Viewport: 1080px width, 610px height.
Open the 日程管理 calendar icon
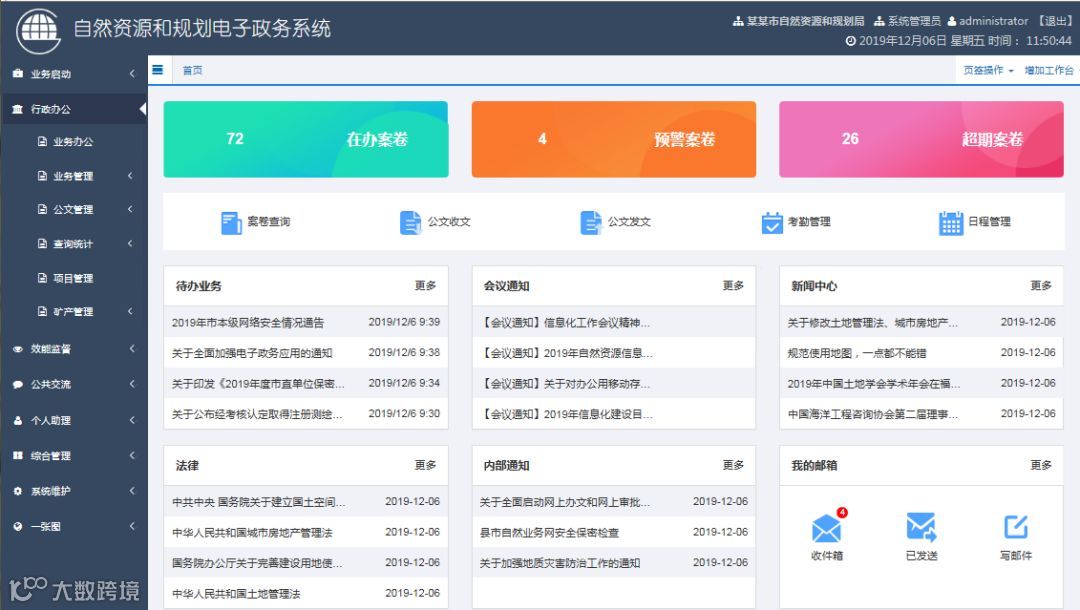click(x=951, y=222)
